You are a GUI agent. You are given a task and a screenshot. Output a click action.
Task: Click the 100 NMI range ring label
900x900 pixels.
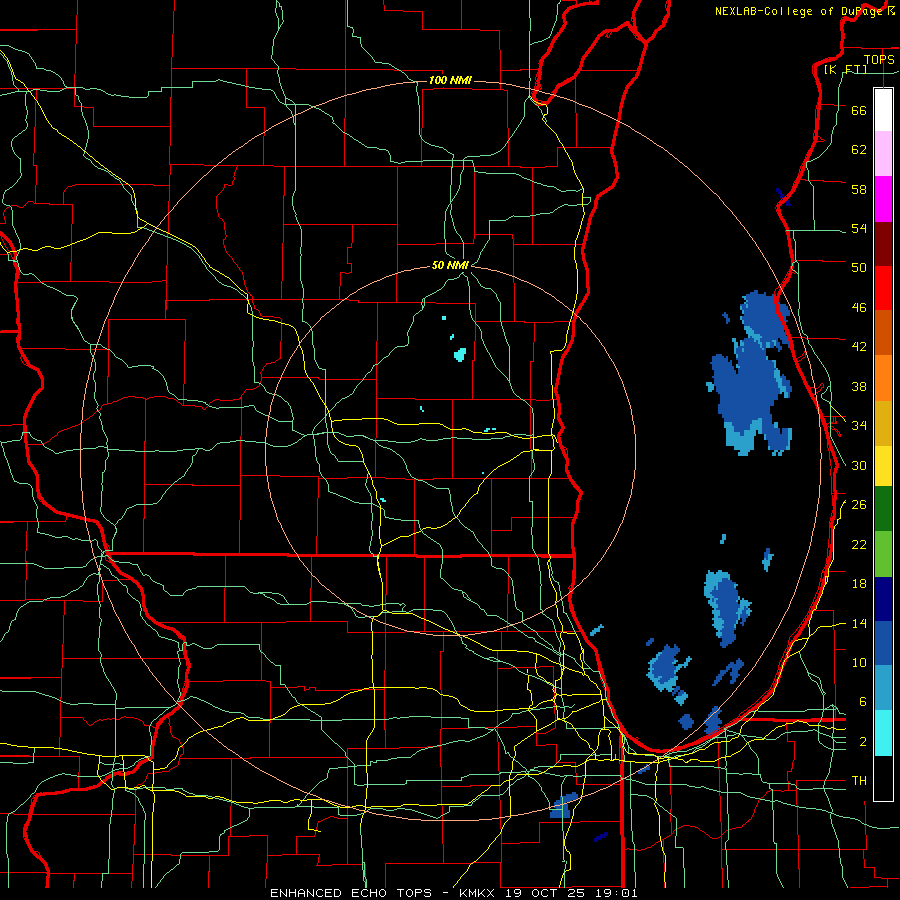point(450,80)
